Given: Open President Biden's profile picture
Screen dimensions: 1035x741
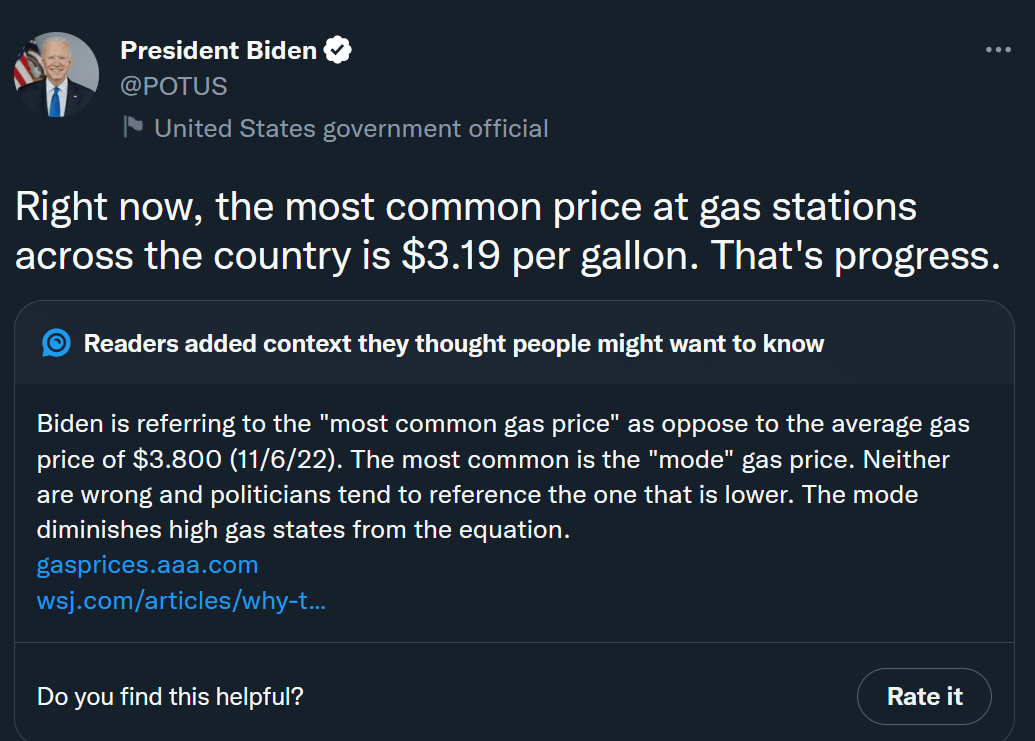Looking at the screenshot, I should [56, 75].
